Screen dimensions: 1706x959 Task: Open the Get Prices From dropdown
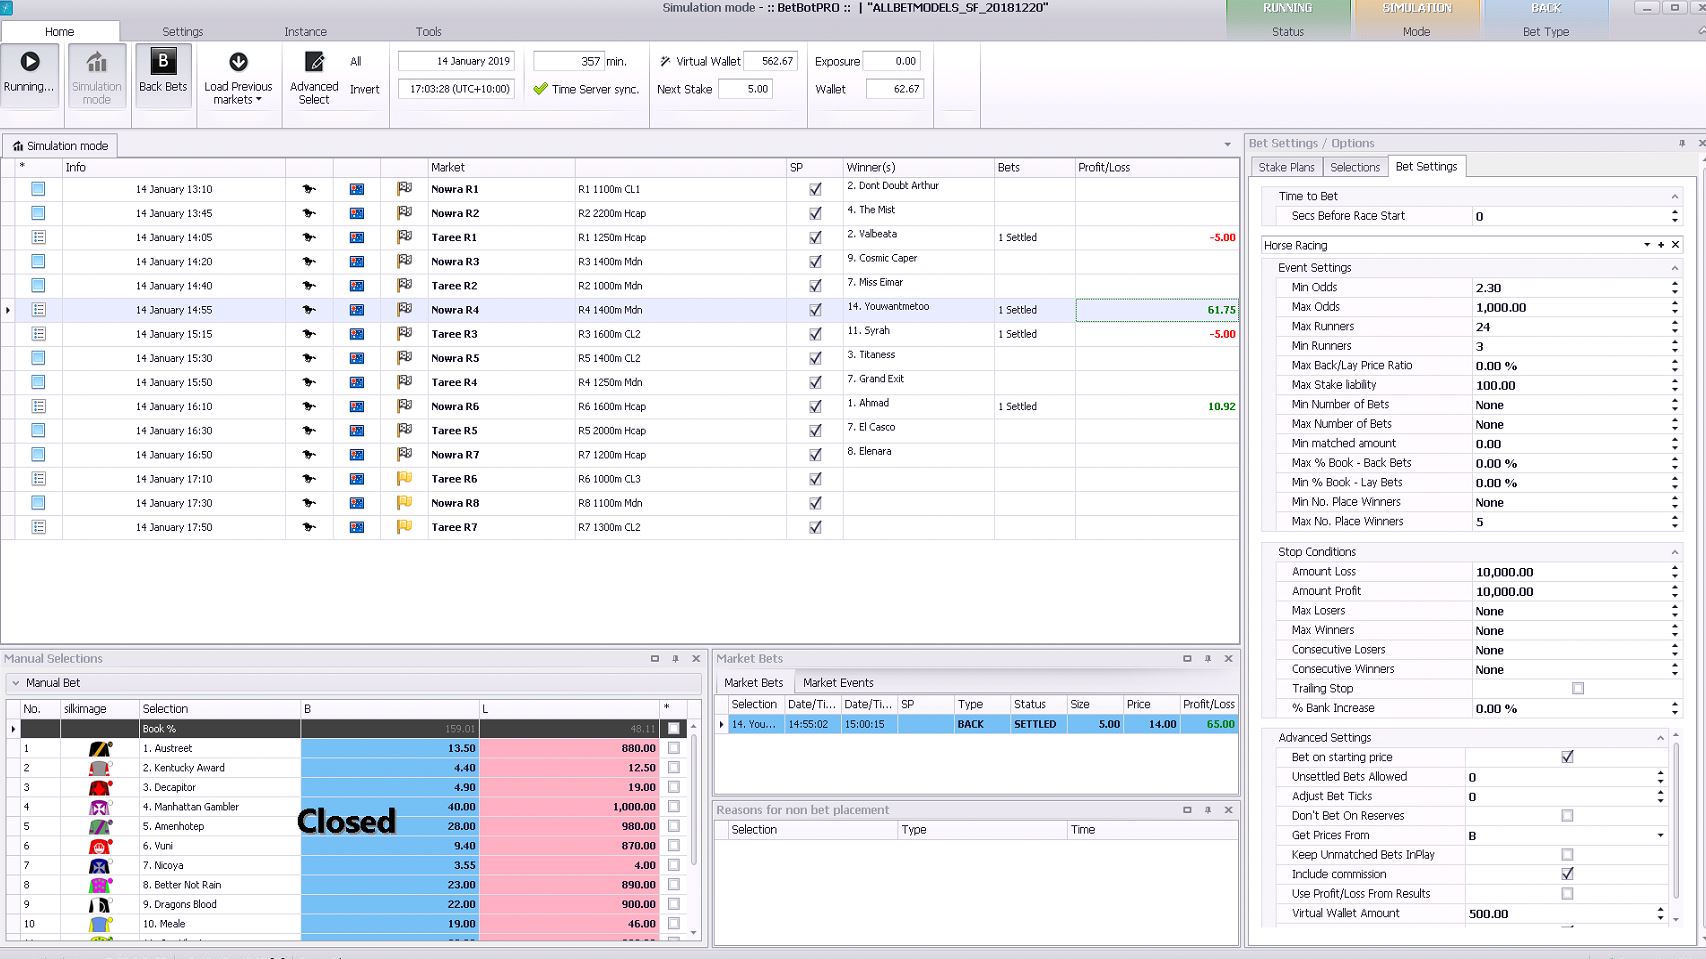1661,835
